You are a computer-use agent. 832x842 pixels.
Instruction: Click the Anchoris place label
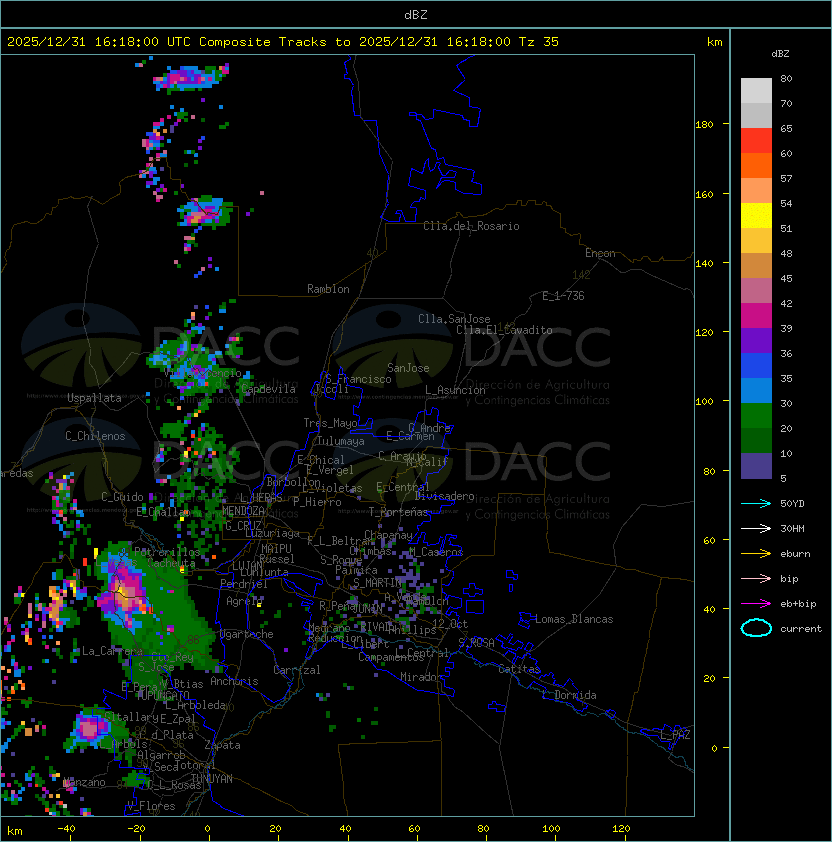[x=234, y=681]
